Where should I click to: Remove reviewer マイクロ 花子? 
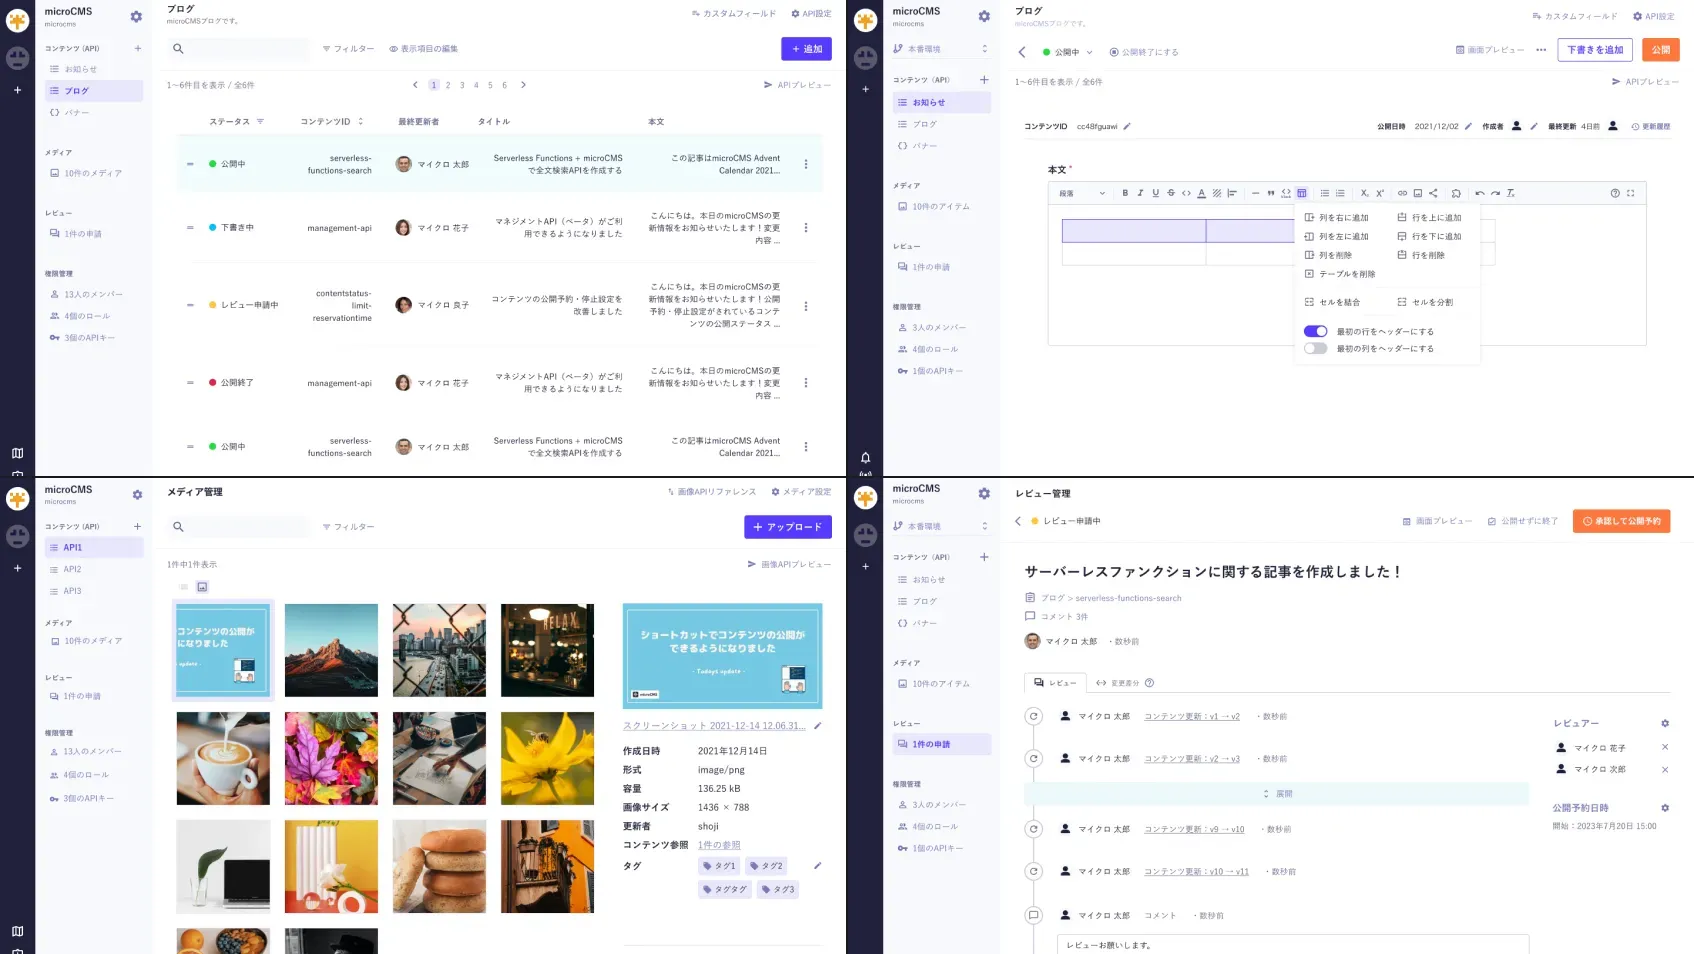(1665, 747)
